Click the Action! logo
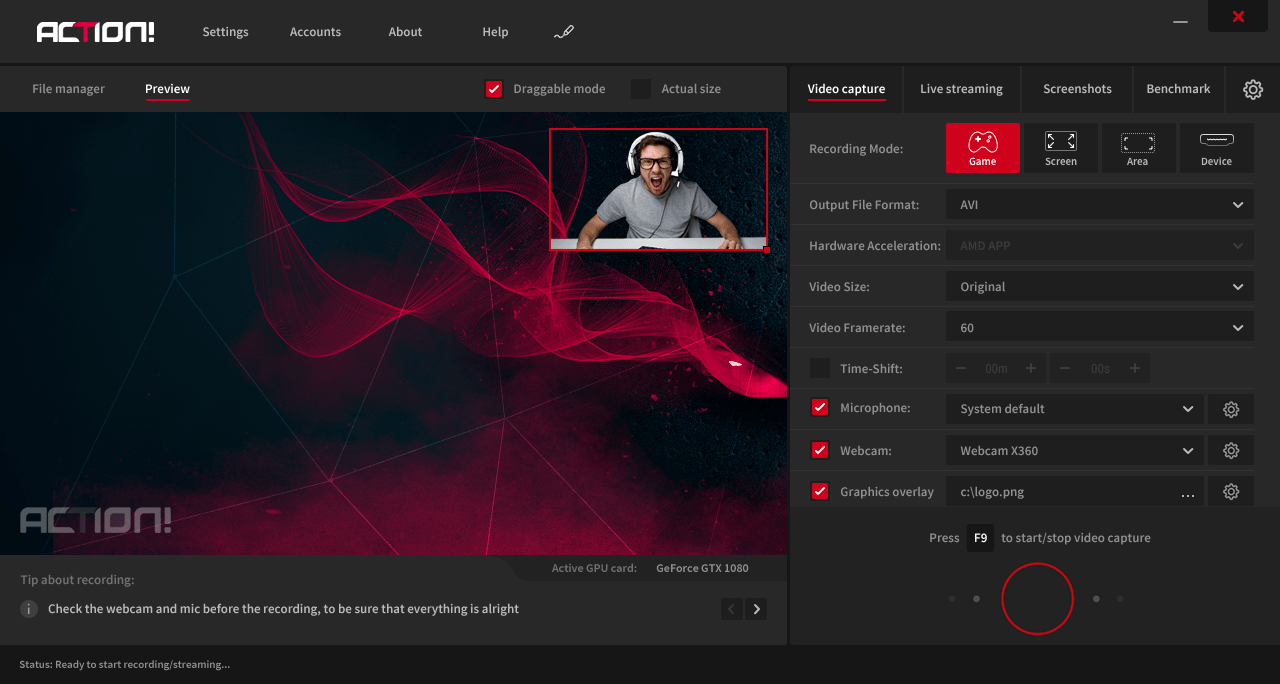The width and height of the screenshot is (1280, 684). [x=96, y=32]
